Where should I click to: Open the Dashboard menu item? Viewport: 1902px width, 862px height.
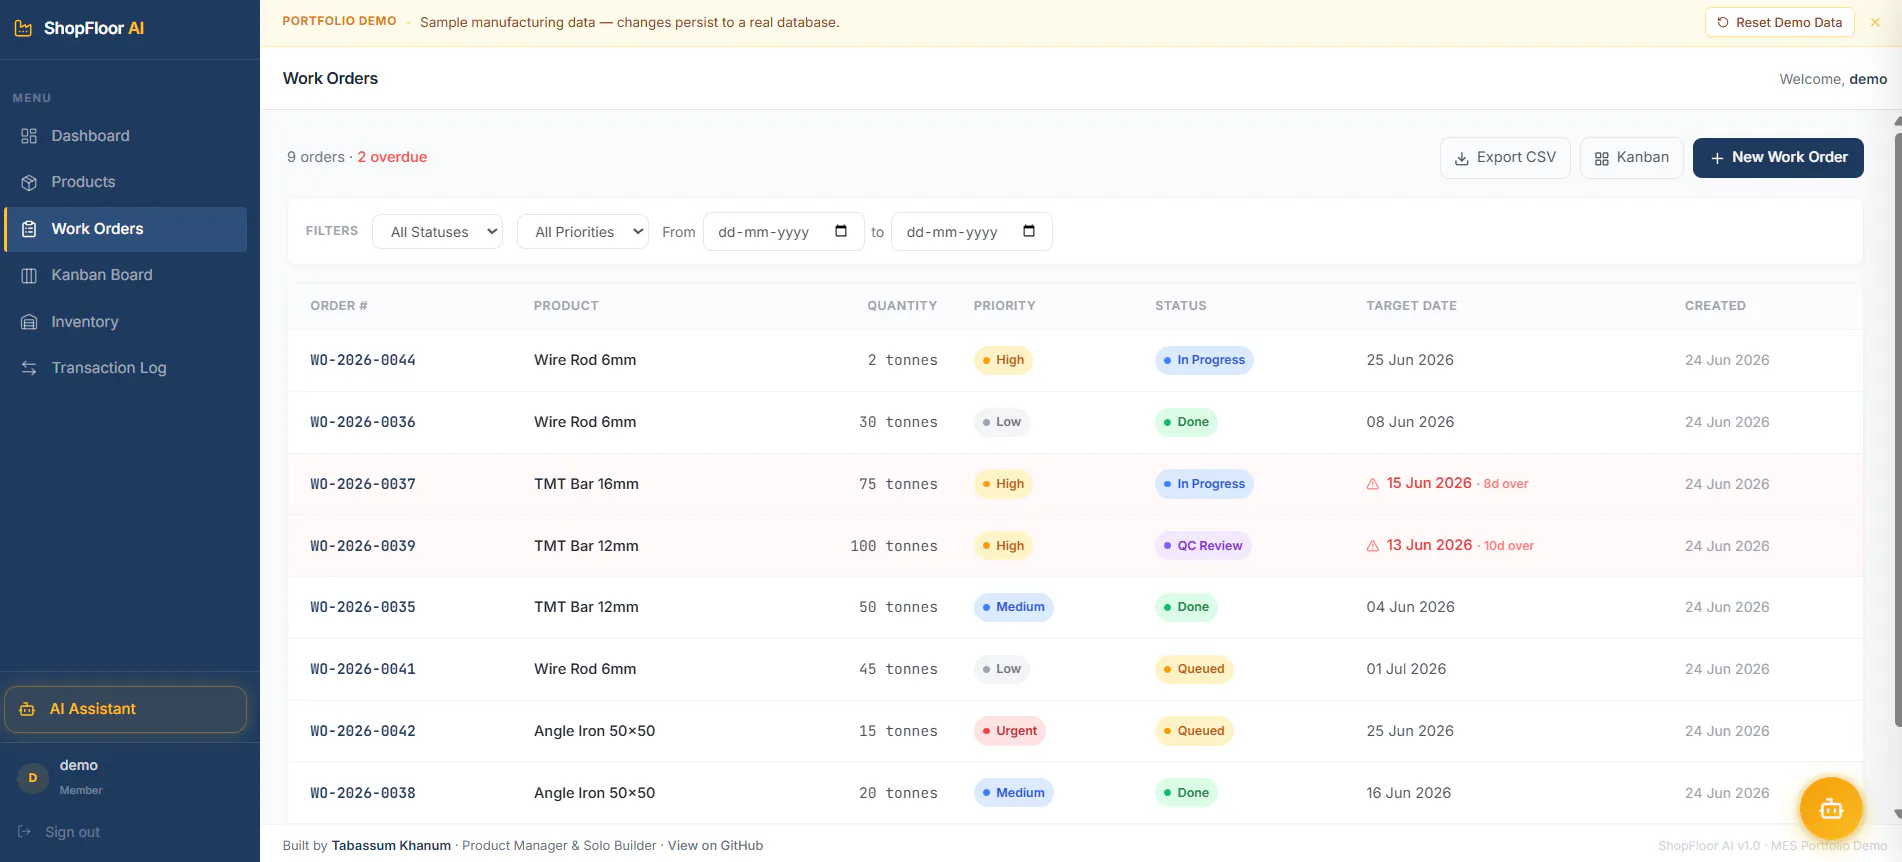pyautogui.click(x=126, y=136)
